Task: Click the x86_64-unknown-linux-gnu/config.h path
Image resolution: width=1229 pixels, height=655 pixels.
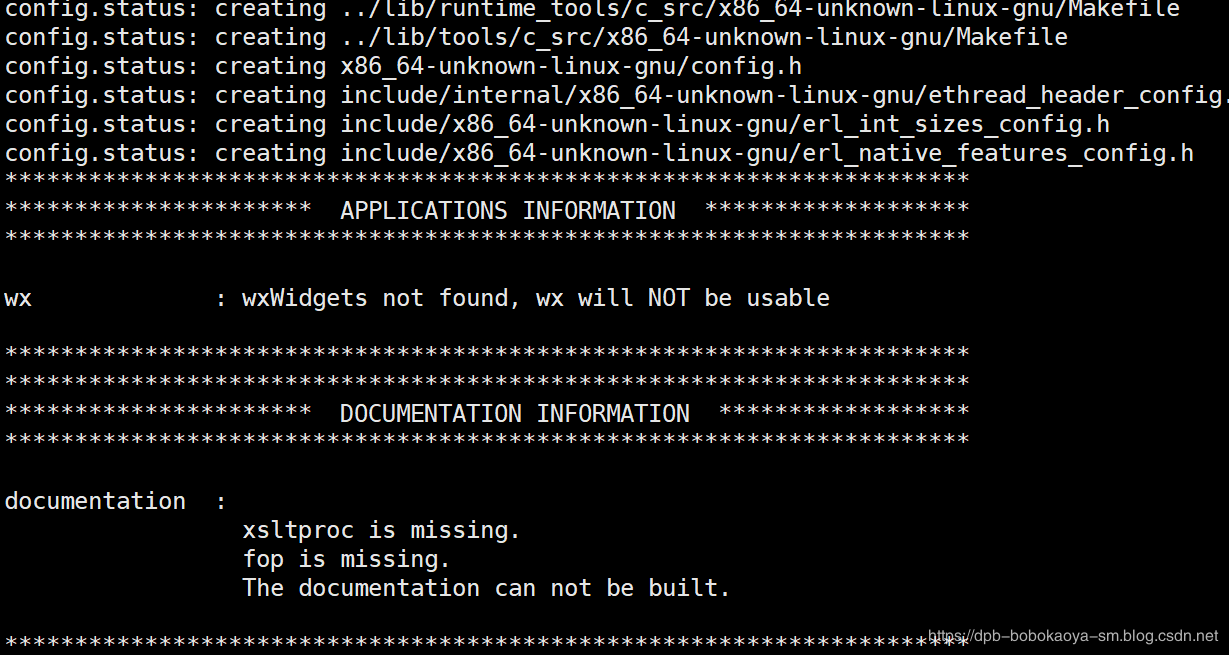Action: (x=571, y=66)
